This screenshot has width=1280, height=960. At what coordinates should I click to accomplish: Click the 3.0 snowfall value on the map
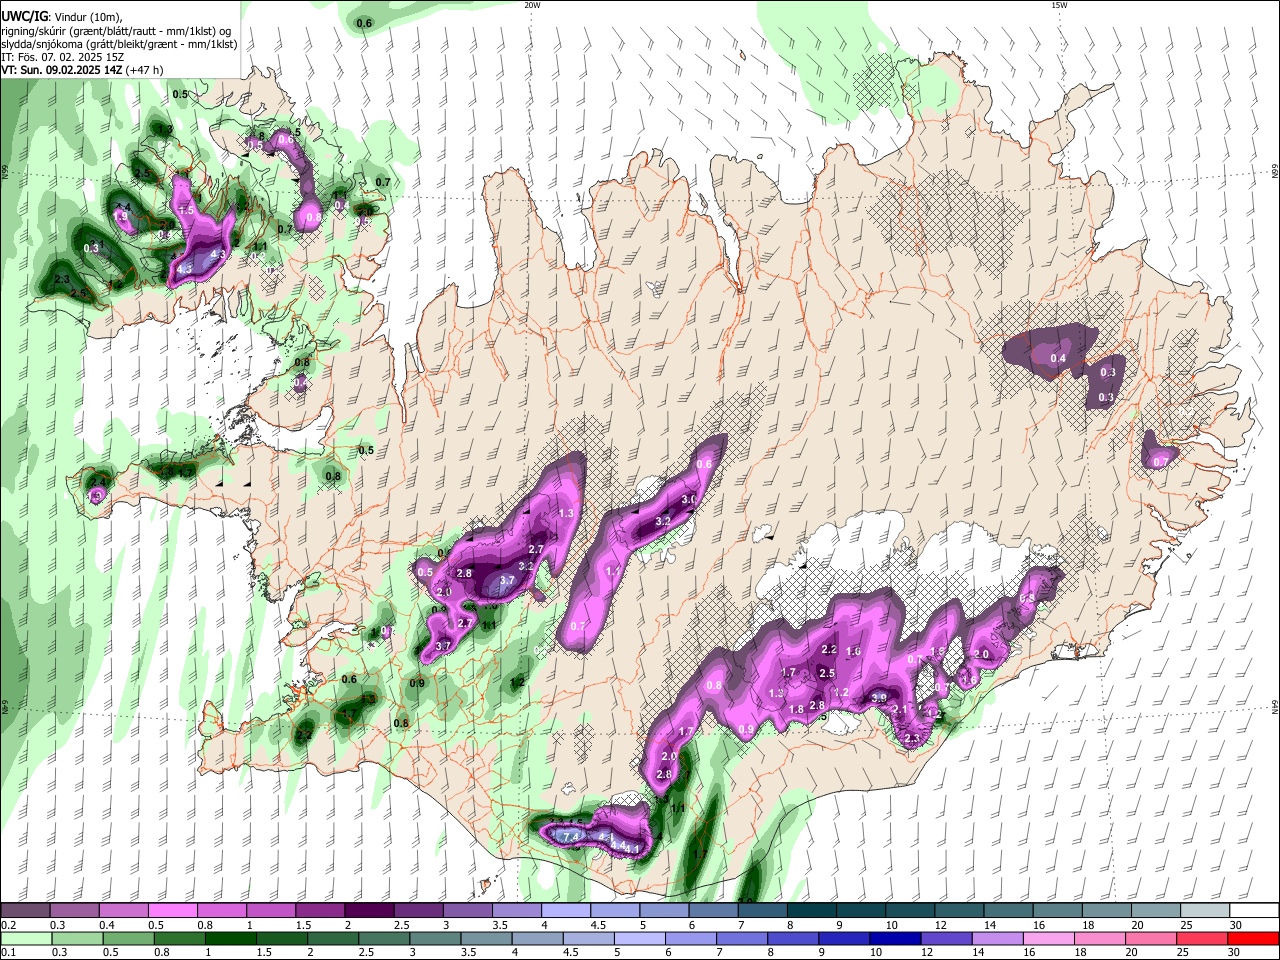[689, 499]
